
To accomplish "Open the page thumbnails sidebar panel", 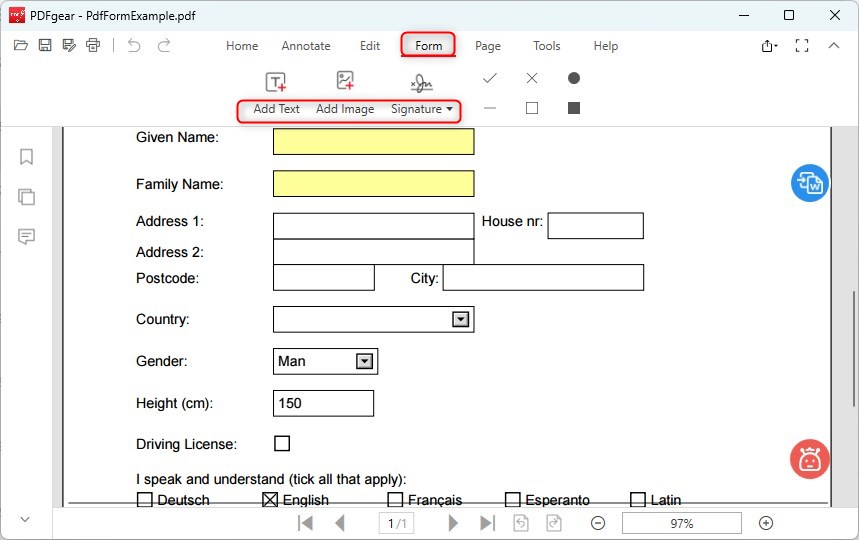I will pos(26,197).
